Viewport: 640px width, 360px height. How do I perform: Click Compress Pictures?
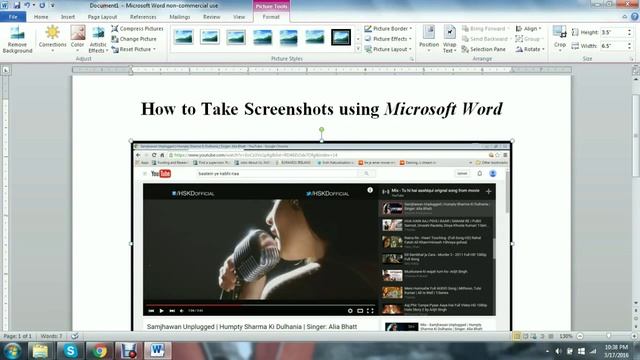(x=137, y=29)
